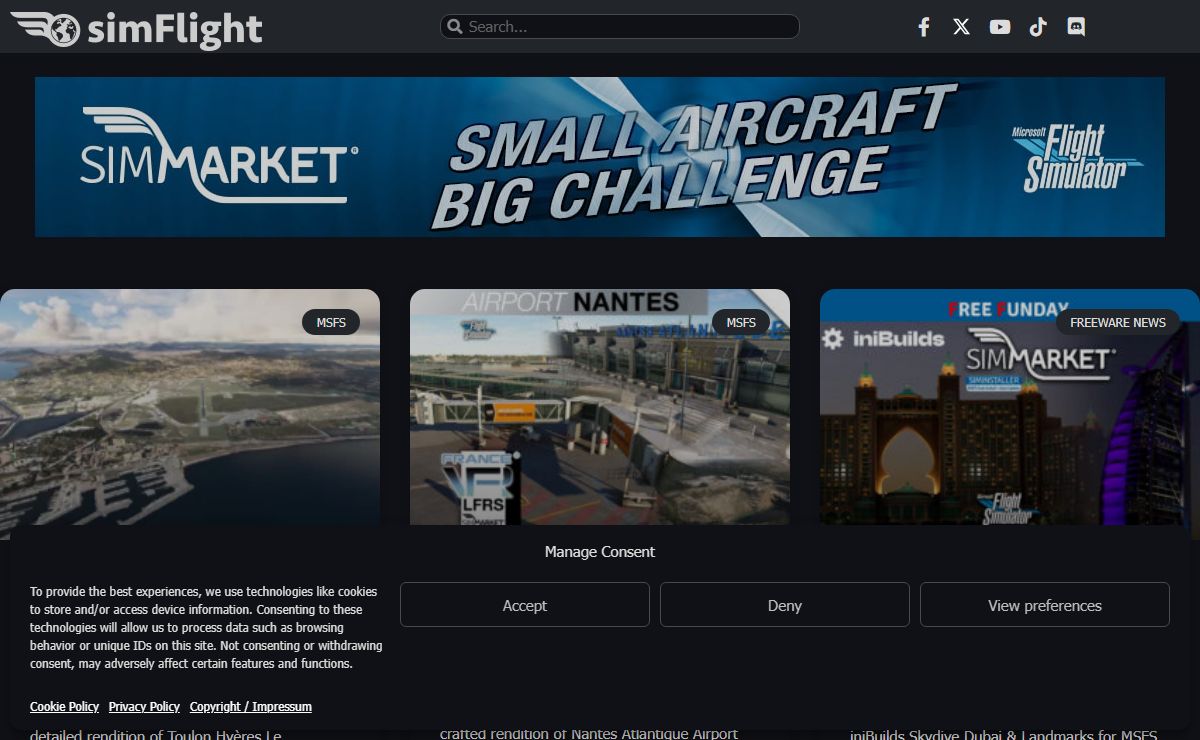Open the simFlight Facebook page icon
This screenshot has width=1200, height=740.
[x=924, y=27]
